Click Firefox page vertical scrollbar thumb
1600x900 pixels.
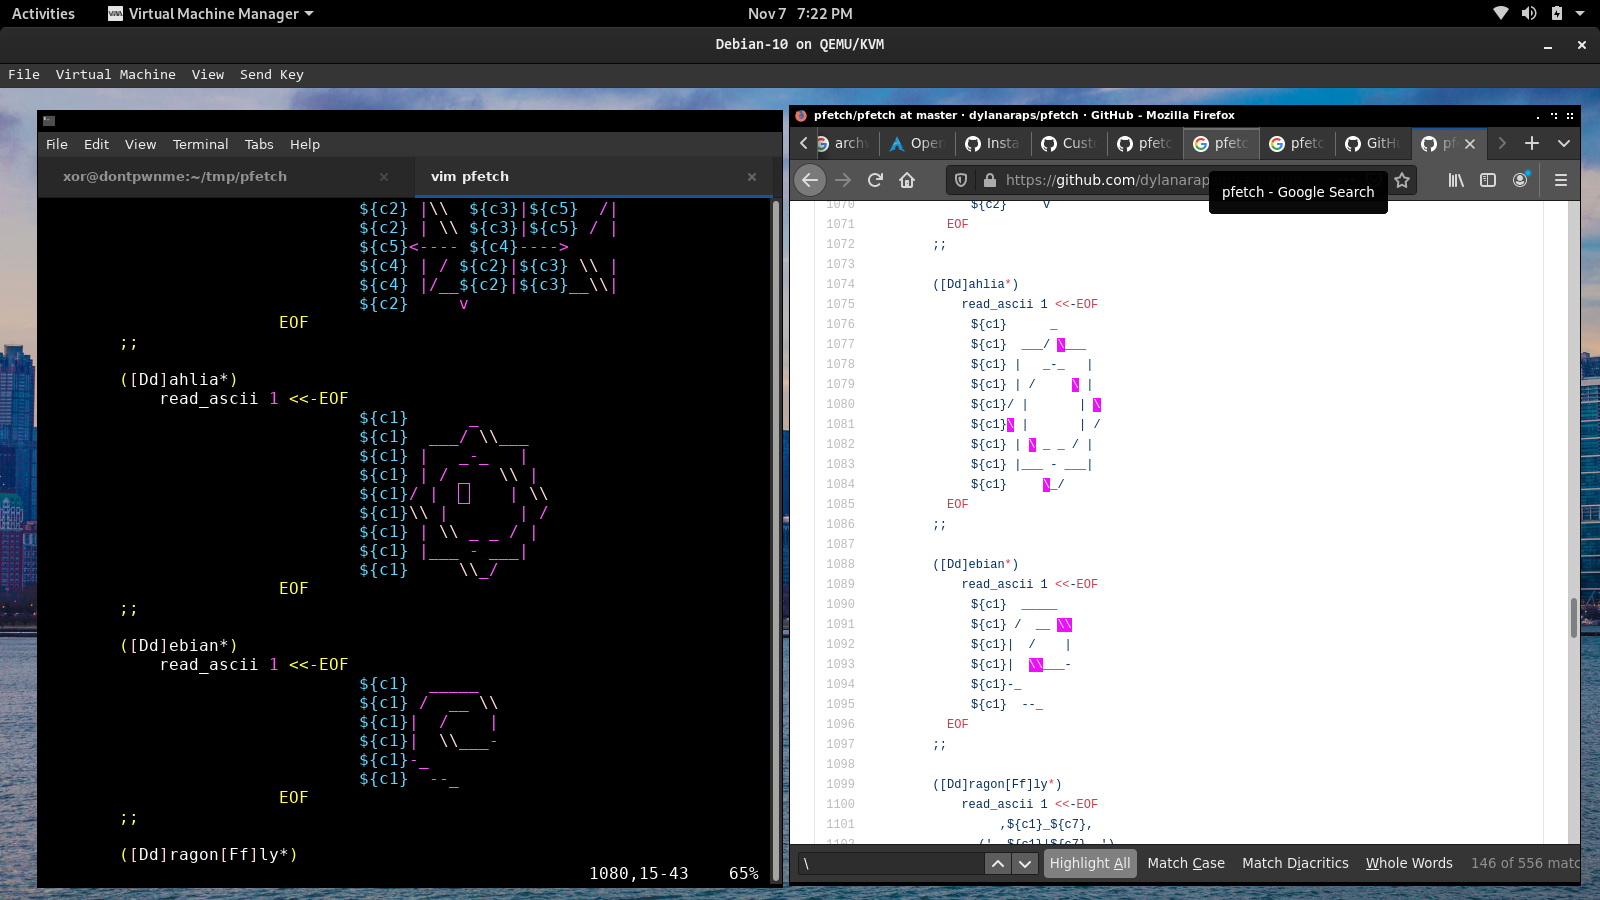[1574, 618]
